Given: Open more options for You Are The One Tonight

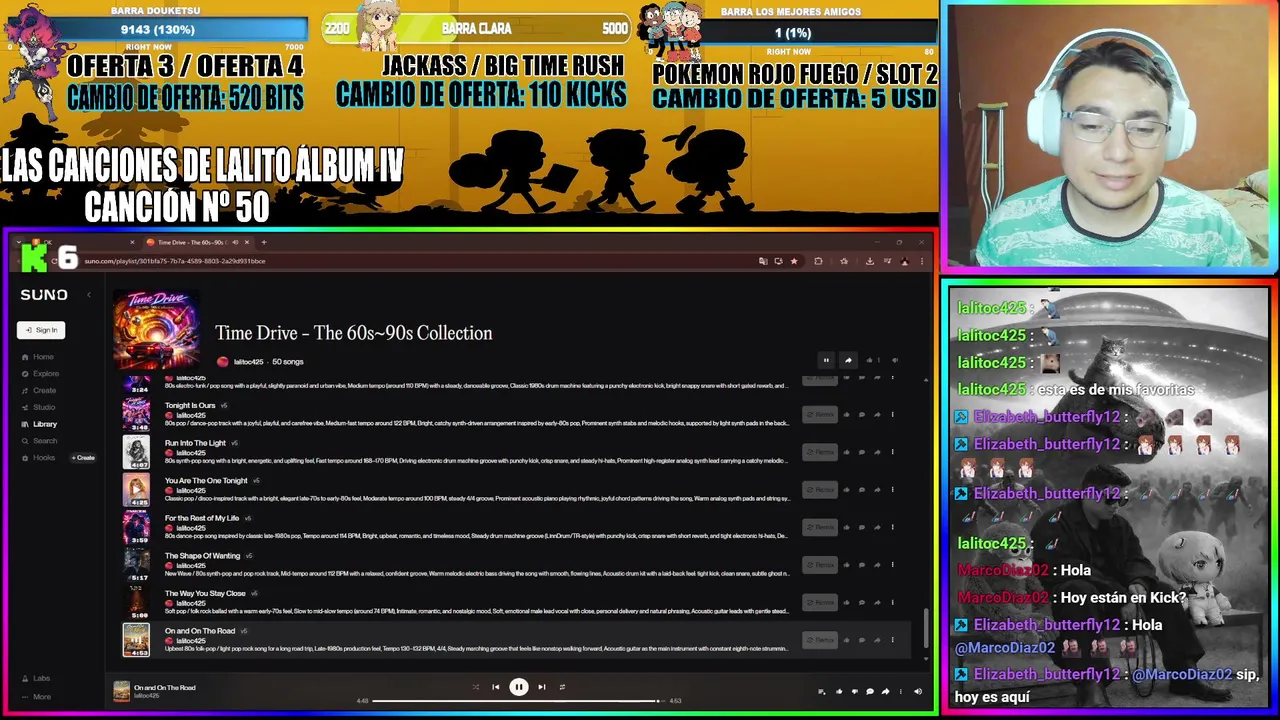Looking at the screenshot, I should click(893, 489).
